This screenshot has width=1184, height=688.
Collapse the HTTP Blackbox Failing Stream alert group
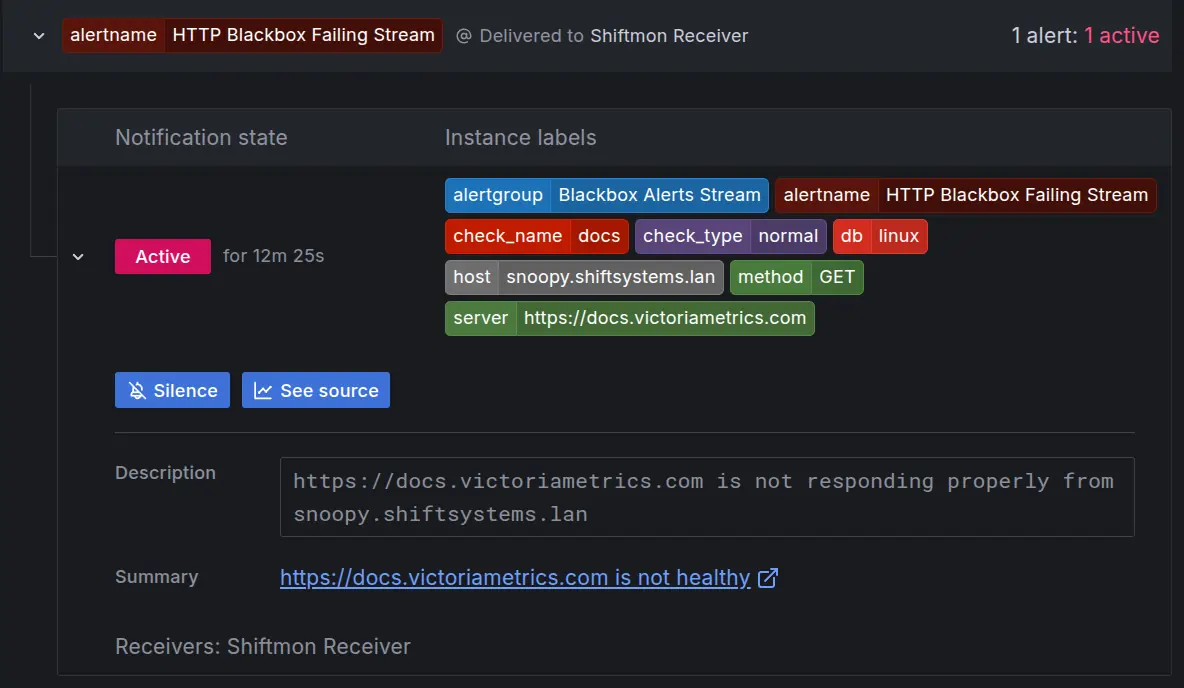[39, 35]
